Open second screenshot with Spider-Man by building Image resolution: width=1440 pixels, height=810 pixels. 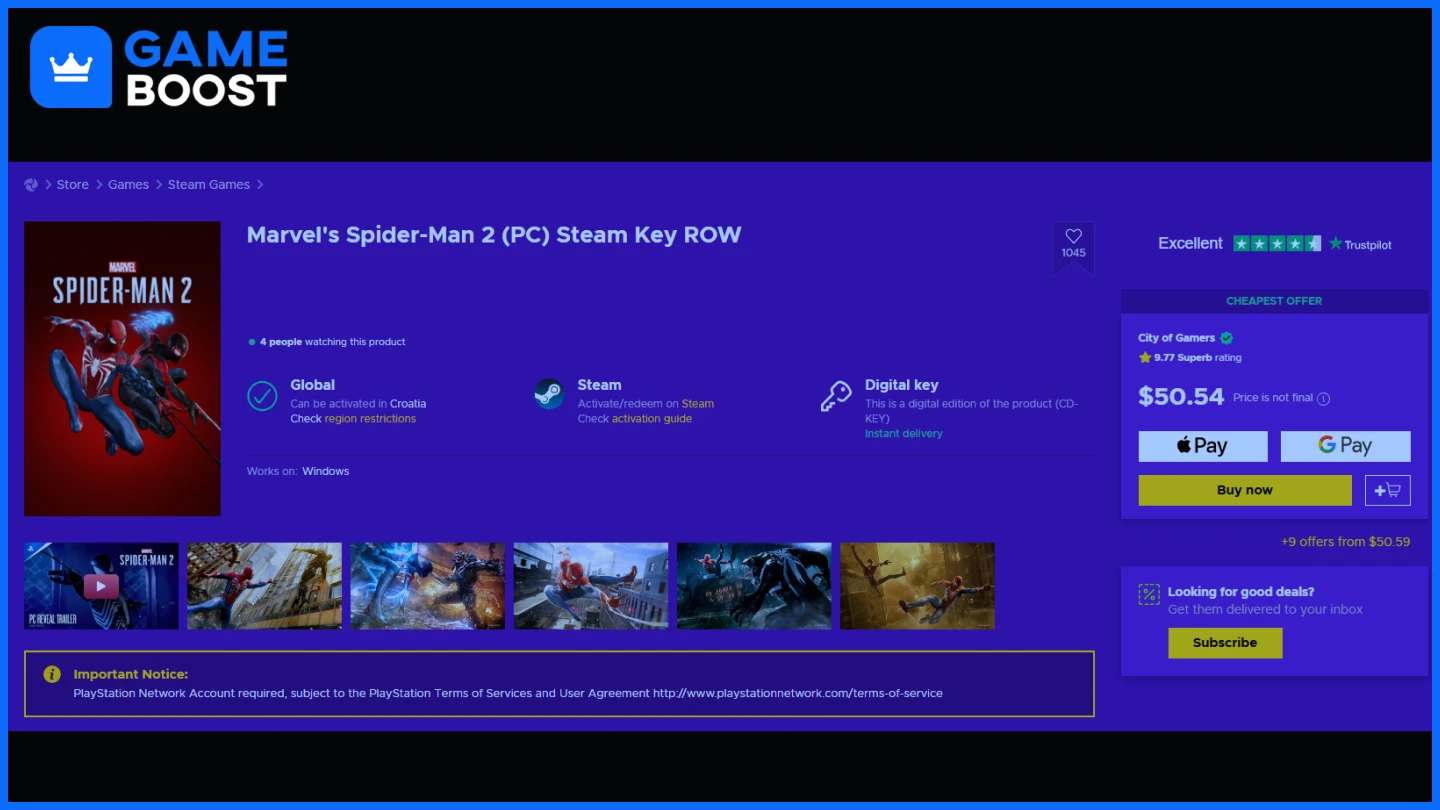264,586
